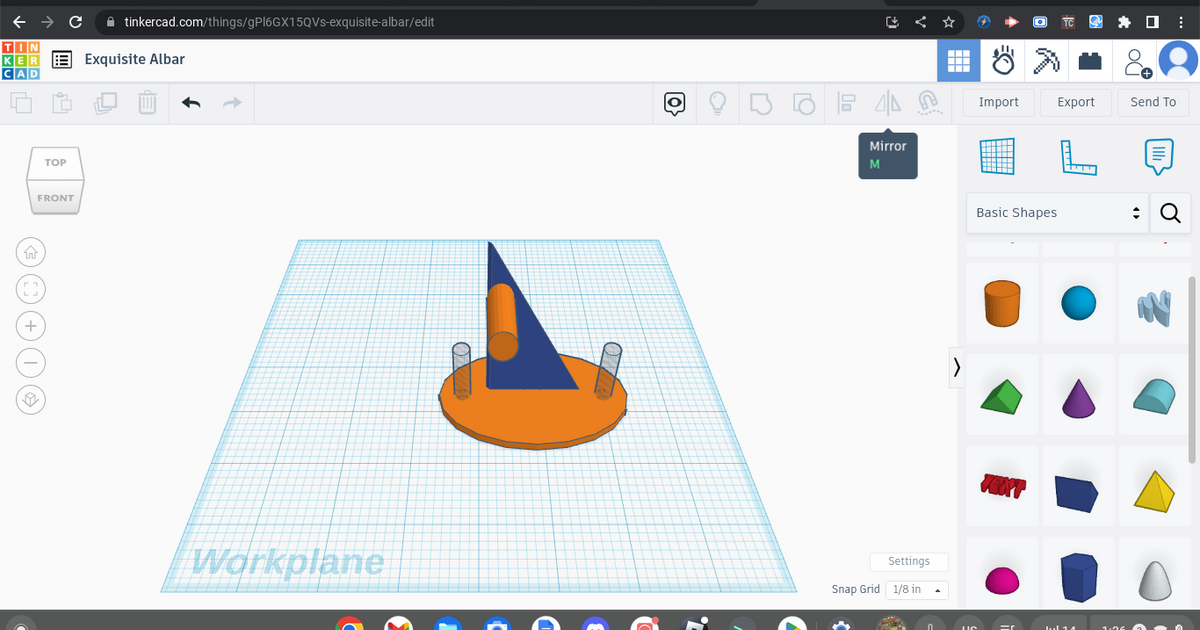The image size is (1200, 630).
Task: Toggle show all hidden lightbulb icon
Action: [717, 102]
